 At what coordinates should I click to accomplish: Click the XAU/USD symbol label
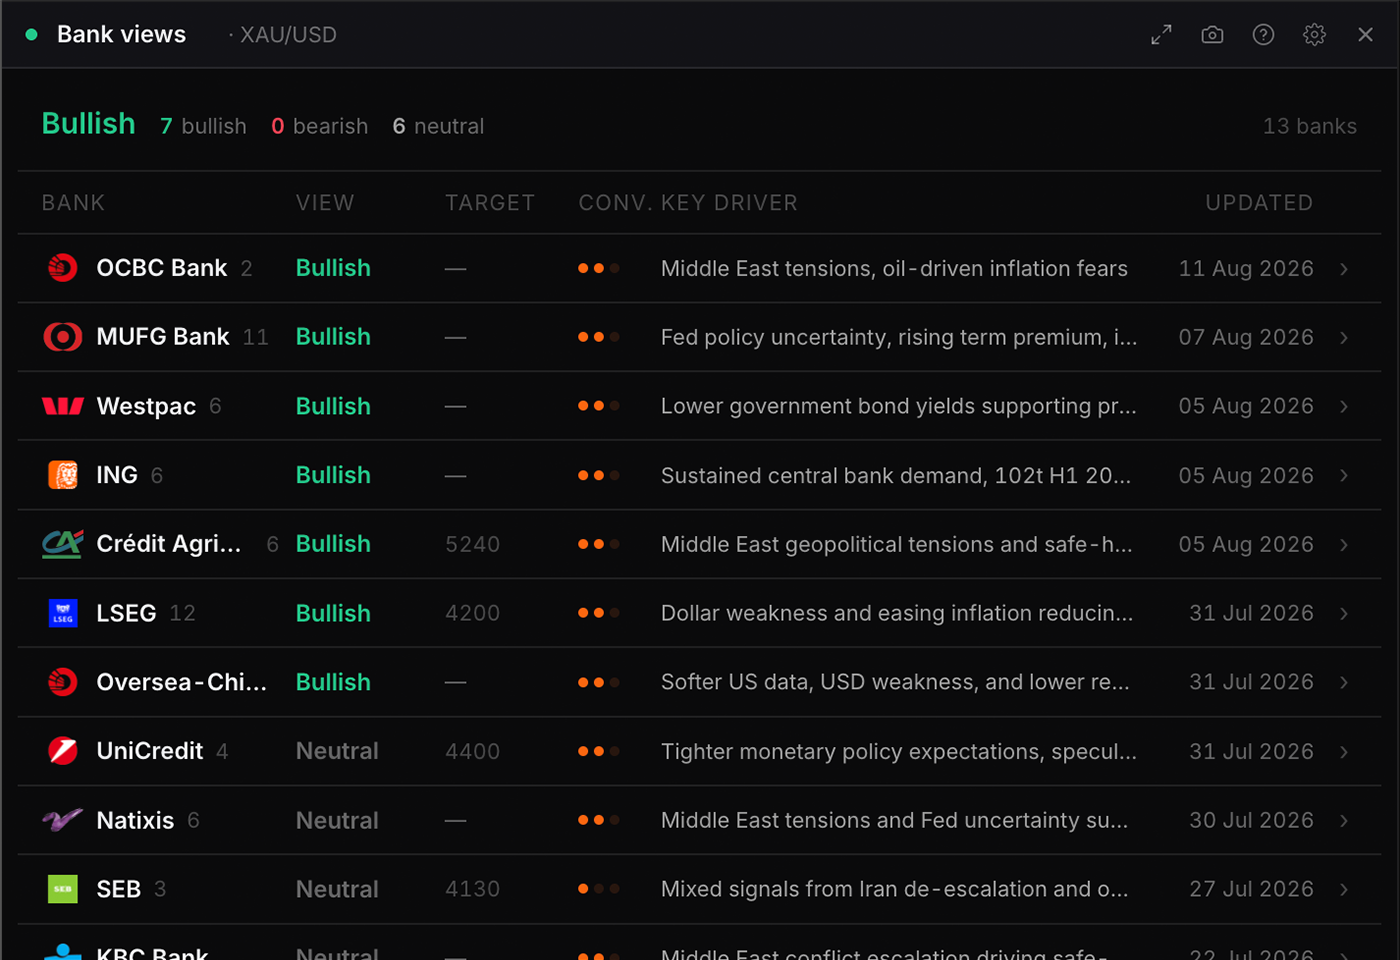click(x=288, y=35)
